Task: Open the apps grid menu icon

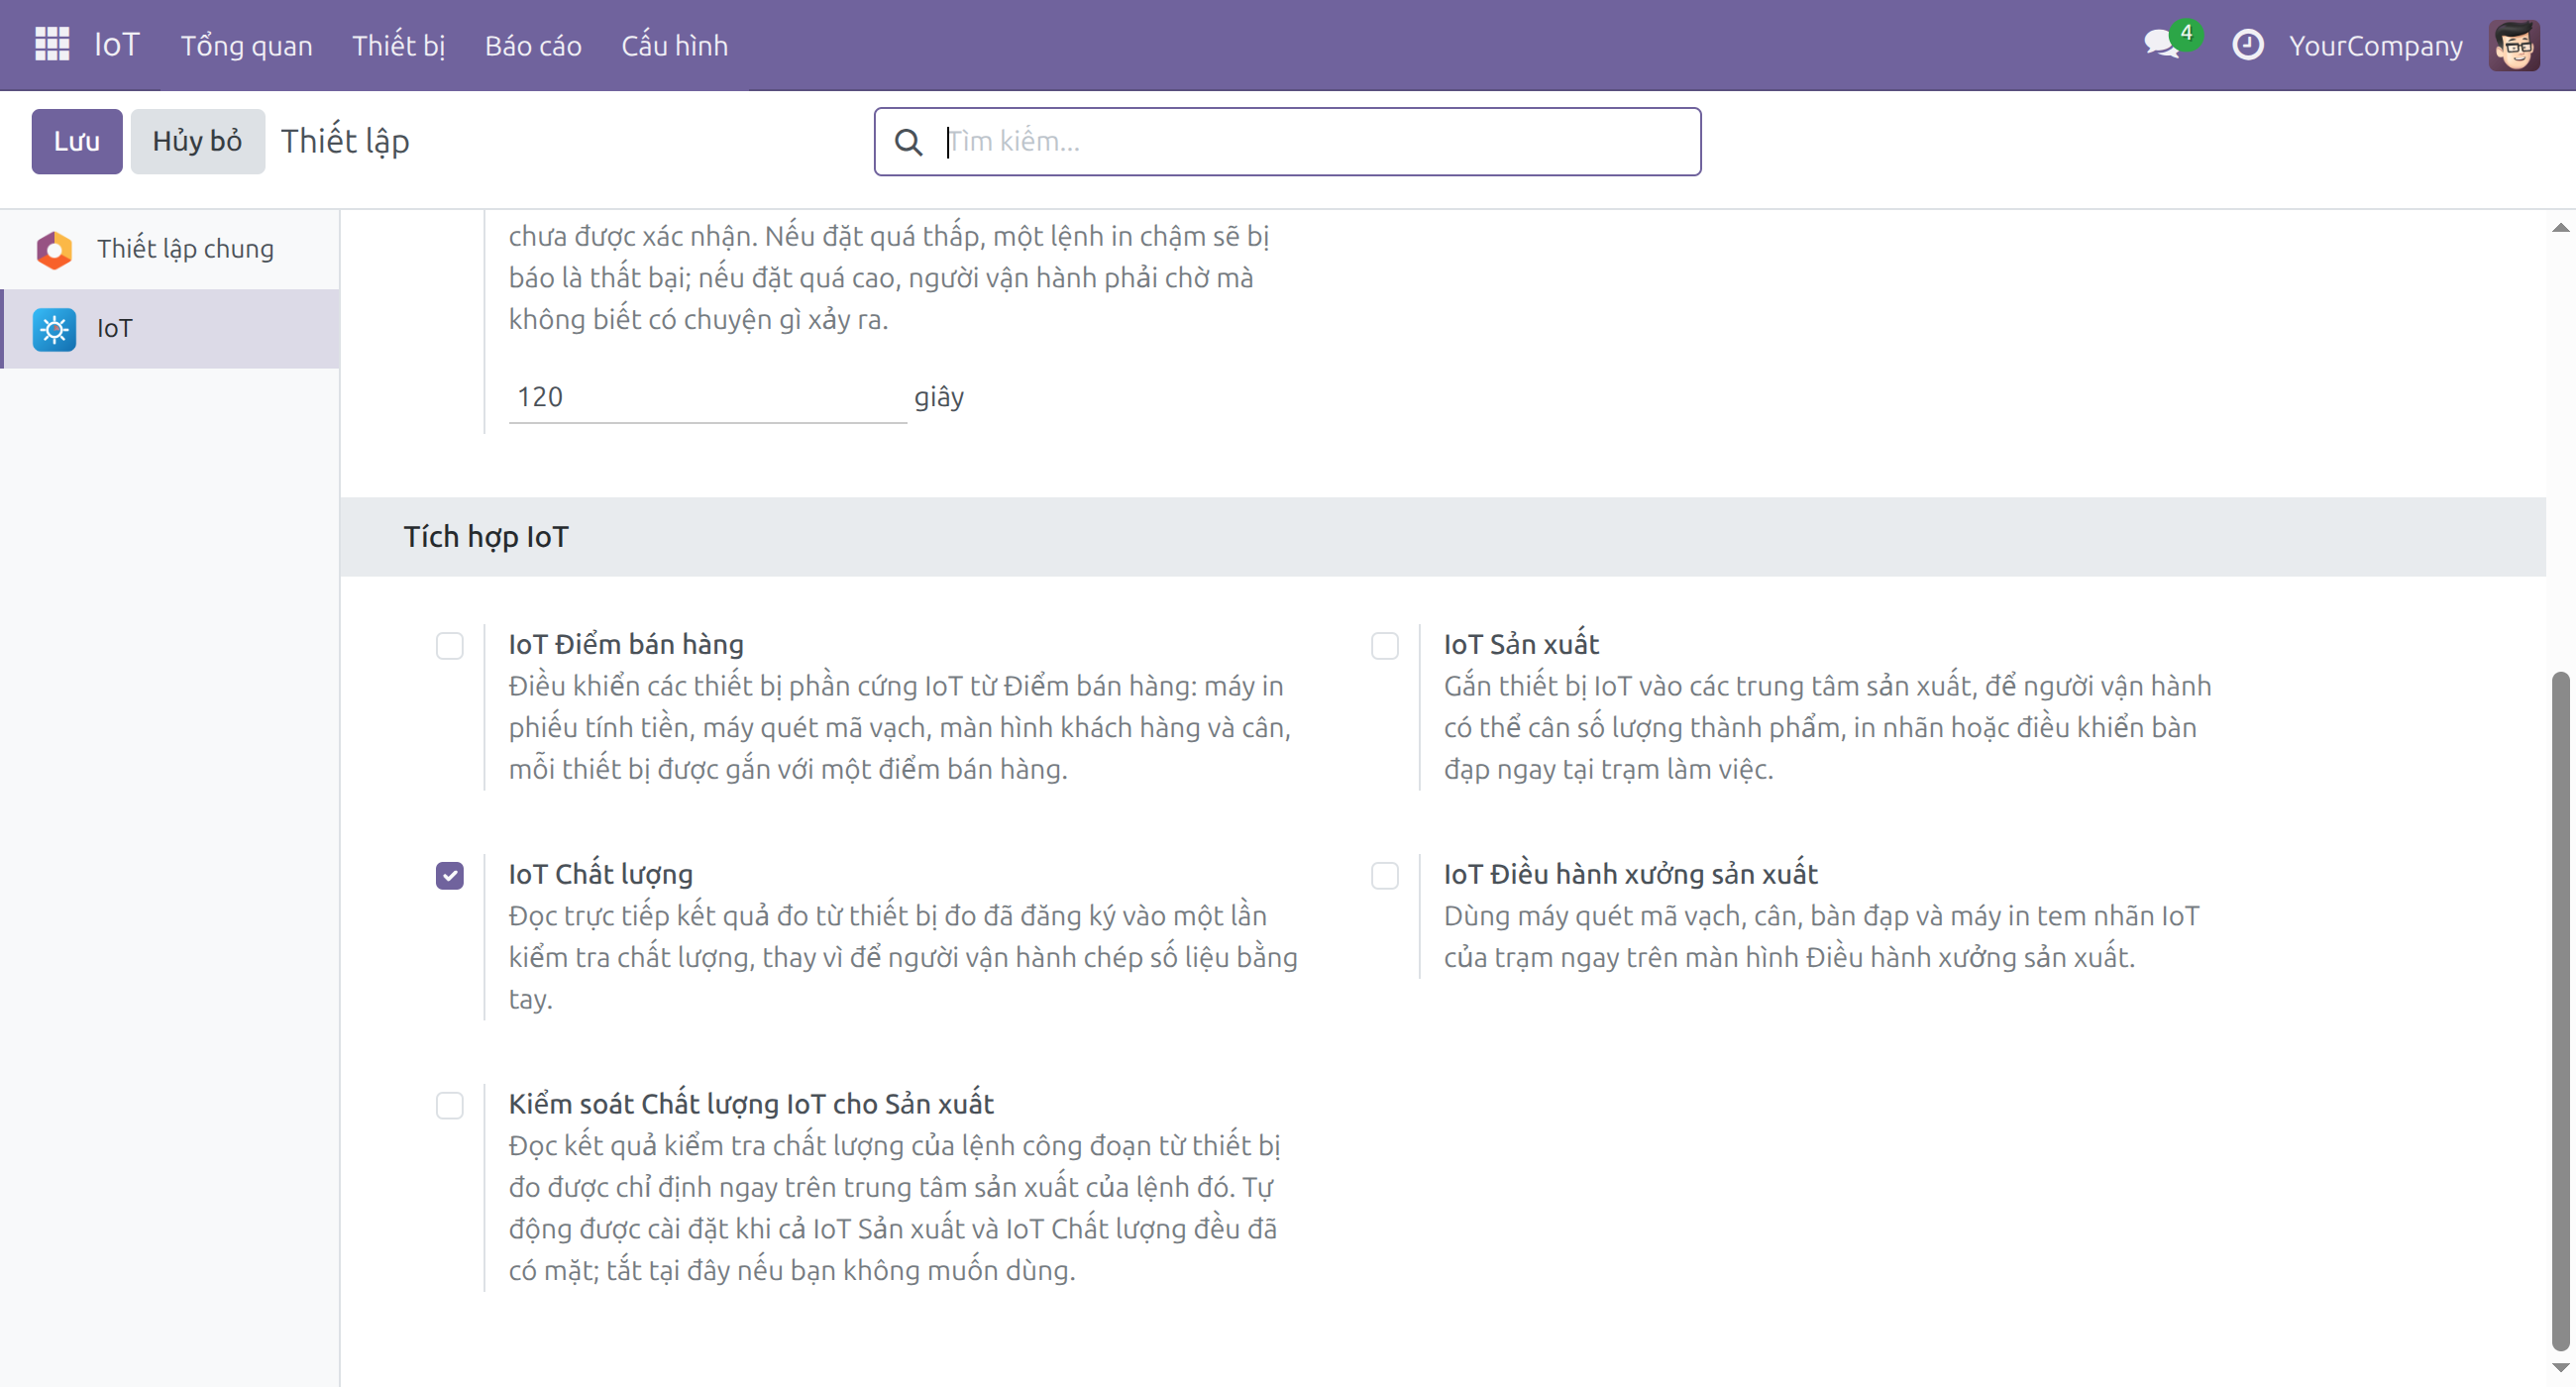Action: point(52,44)
